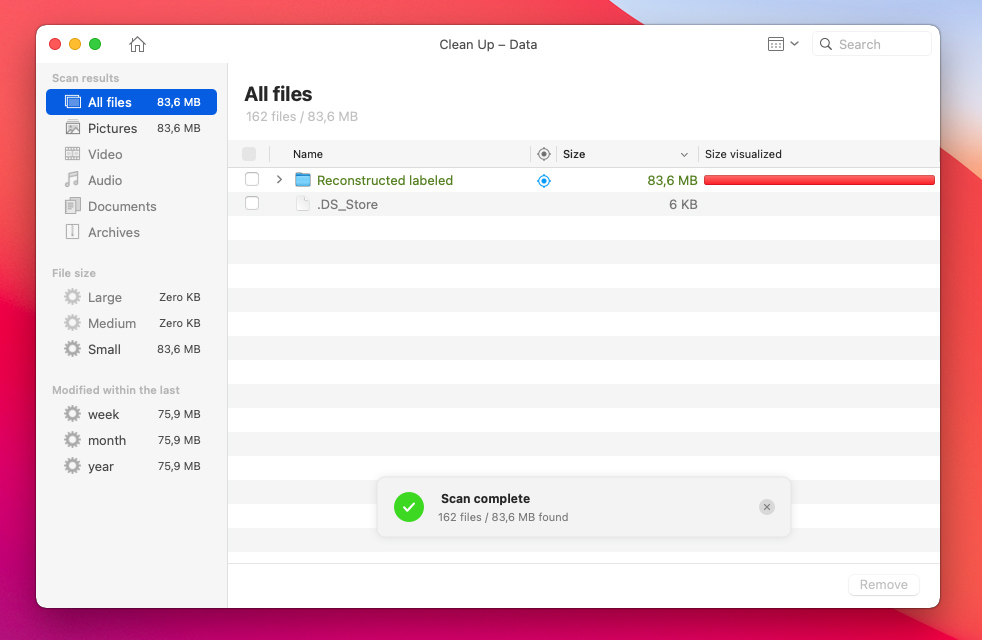Sort by the Name column header
Viewport: 982px width, 640px height.
308,154
